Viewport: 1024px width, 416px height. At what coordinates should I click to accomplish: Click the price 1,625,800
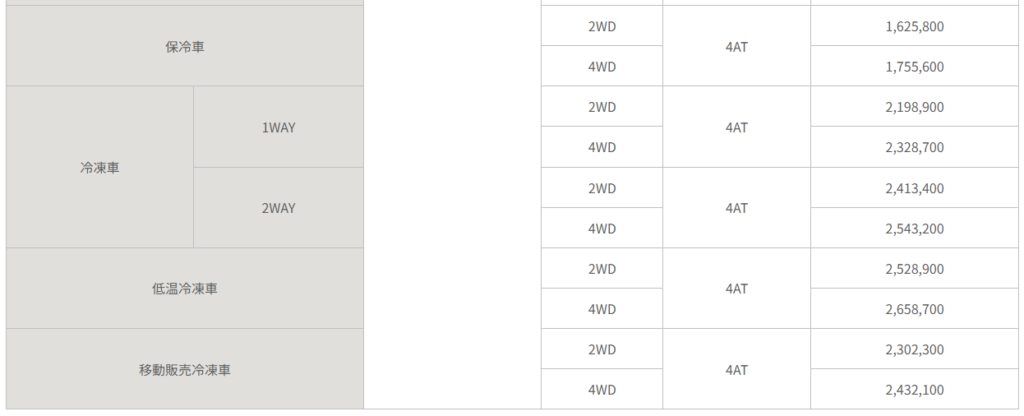914,26
